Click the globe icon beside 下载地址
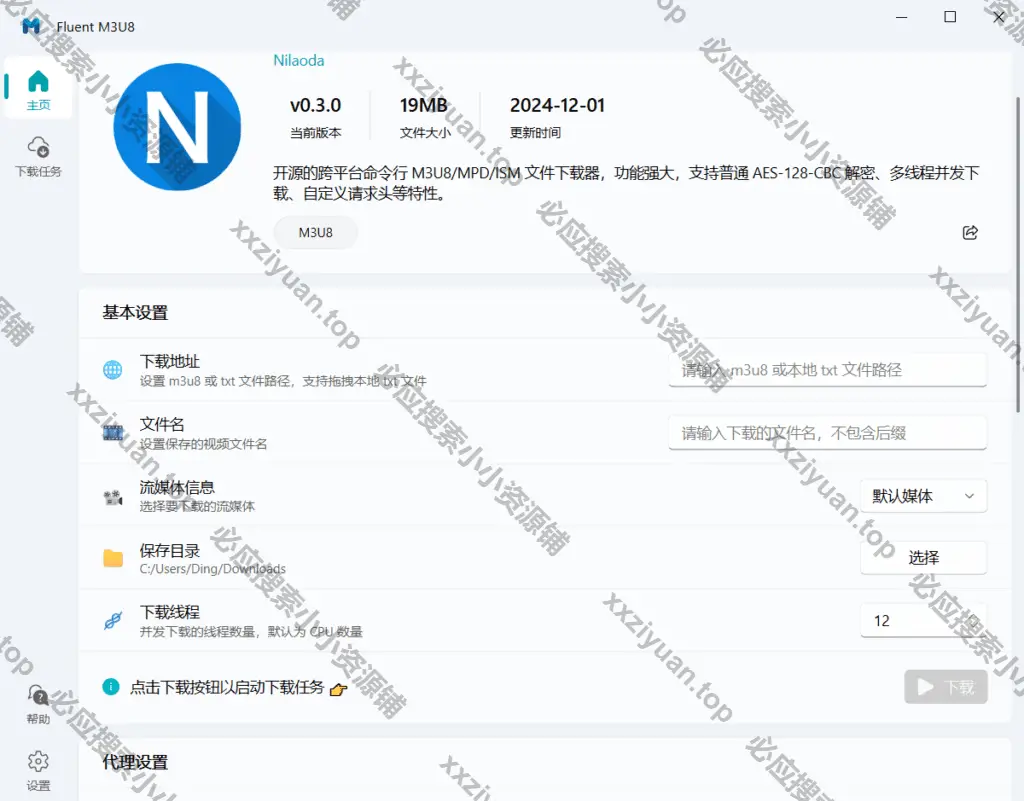The image size is (1024, 801). (x=113, y=370)
